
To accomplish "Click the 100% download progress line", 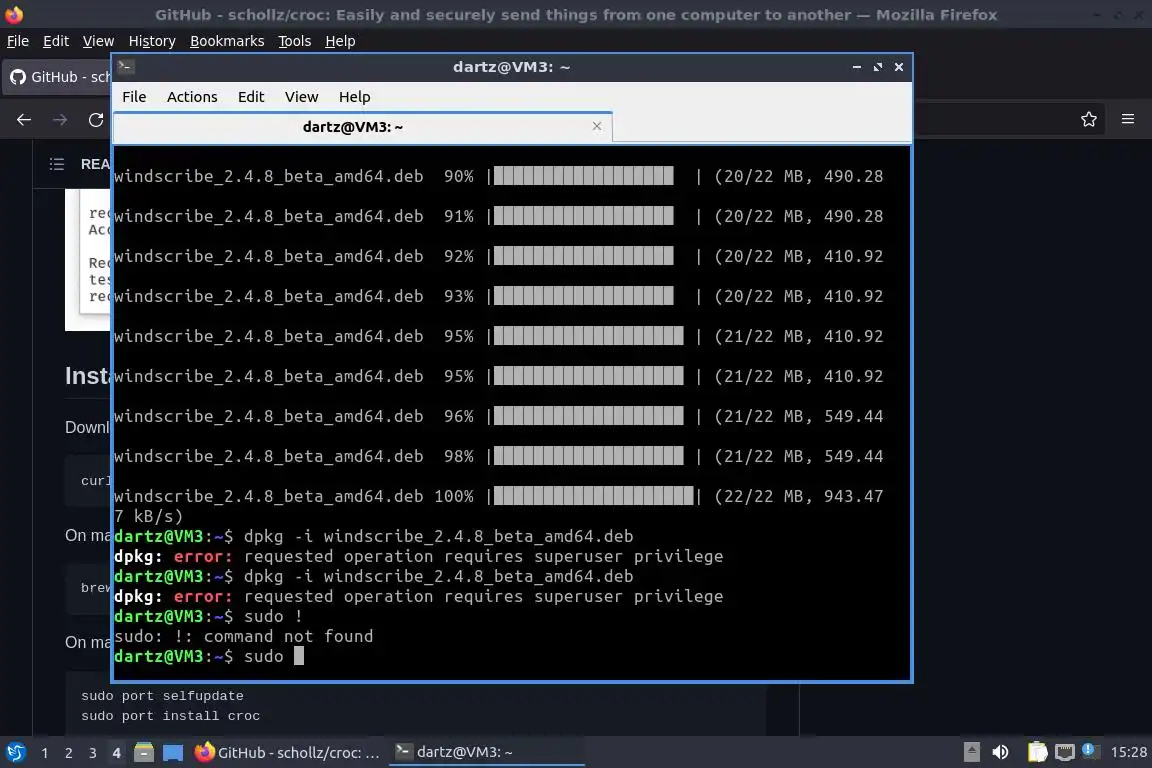I will tap(499, 496).
